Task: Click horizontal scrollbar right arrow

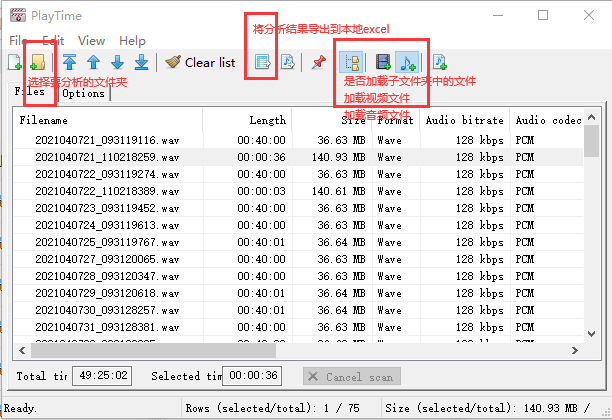Action: (x=575, y=351)
